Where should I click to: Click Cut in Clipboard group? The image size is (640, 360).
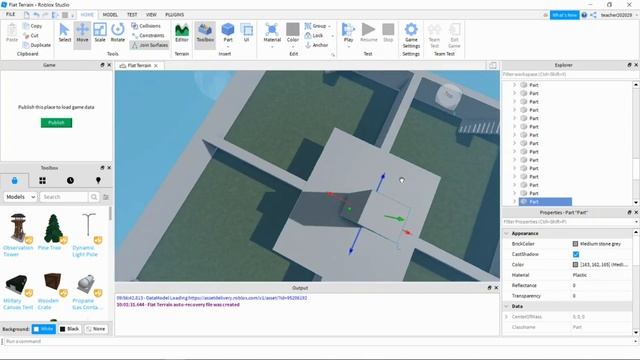coord(31,36)
